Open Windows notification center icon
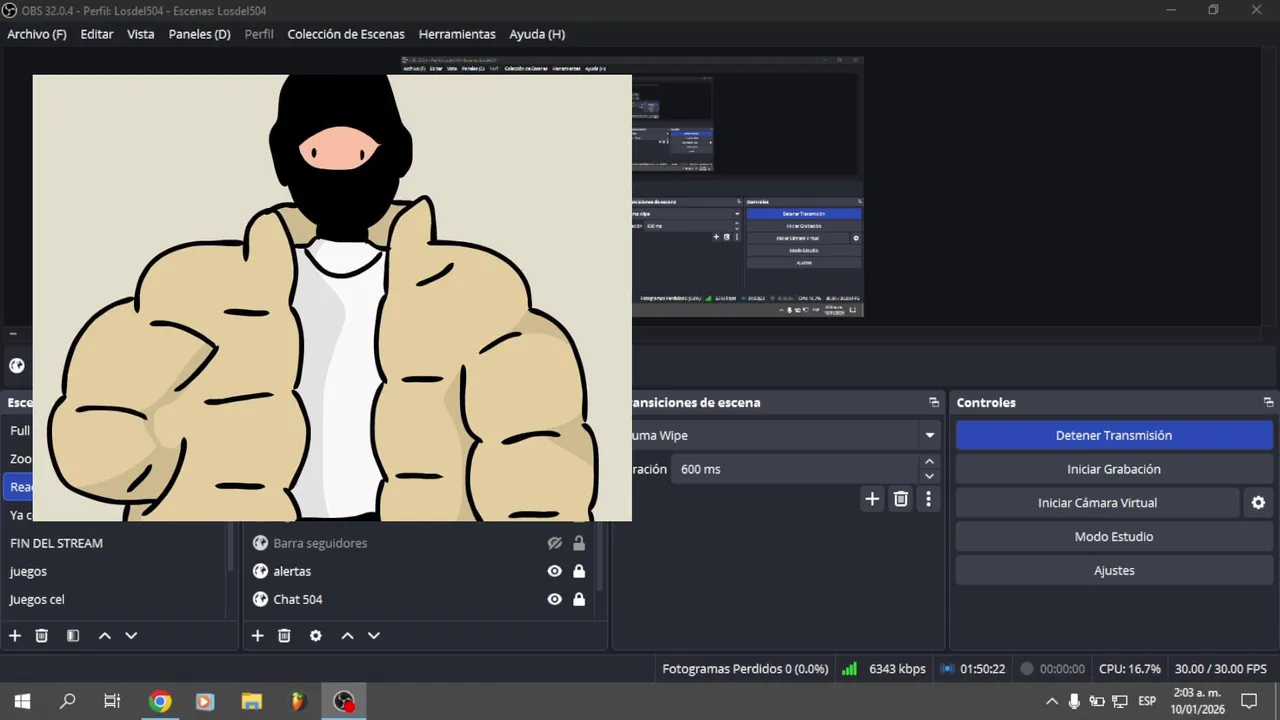The image size is (1280, 720). [1249, 701]
